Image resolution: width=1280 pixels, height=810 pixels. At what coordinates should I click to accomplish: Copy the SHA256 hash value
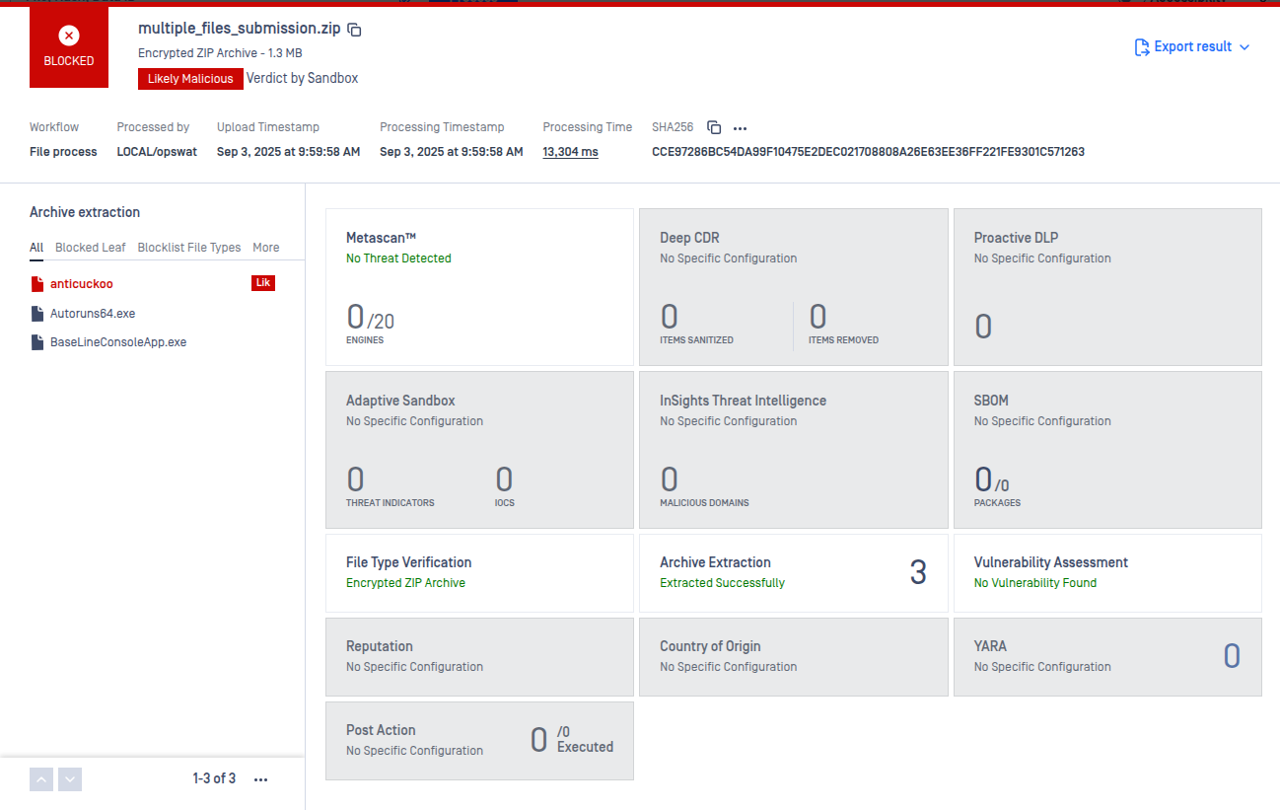714,128
